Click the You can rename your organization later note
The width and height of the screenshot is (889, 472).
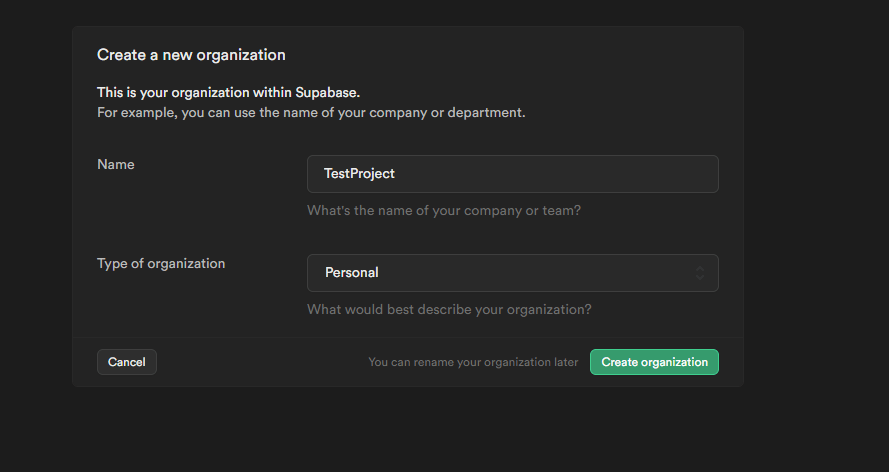coord(473,362)
